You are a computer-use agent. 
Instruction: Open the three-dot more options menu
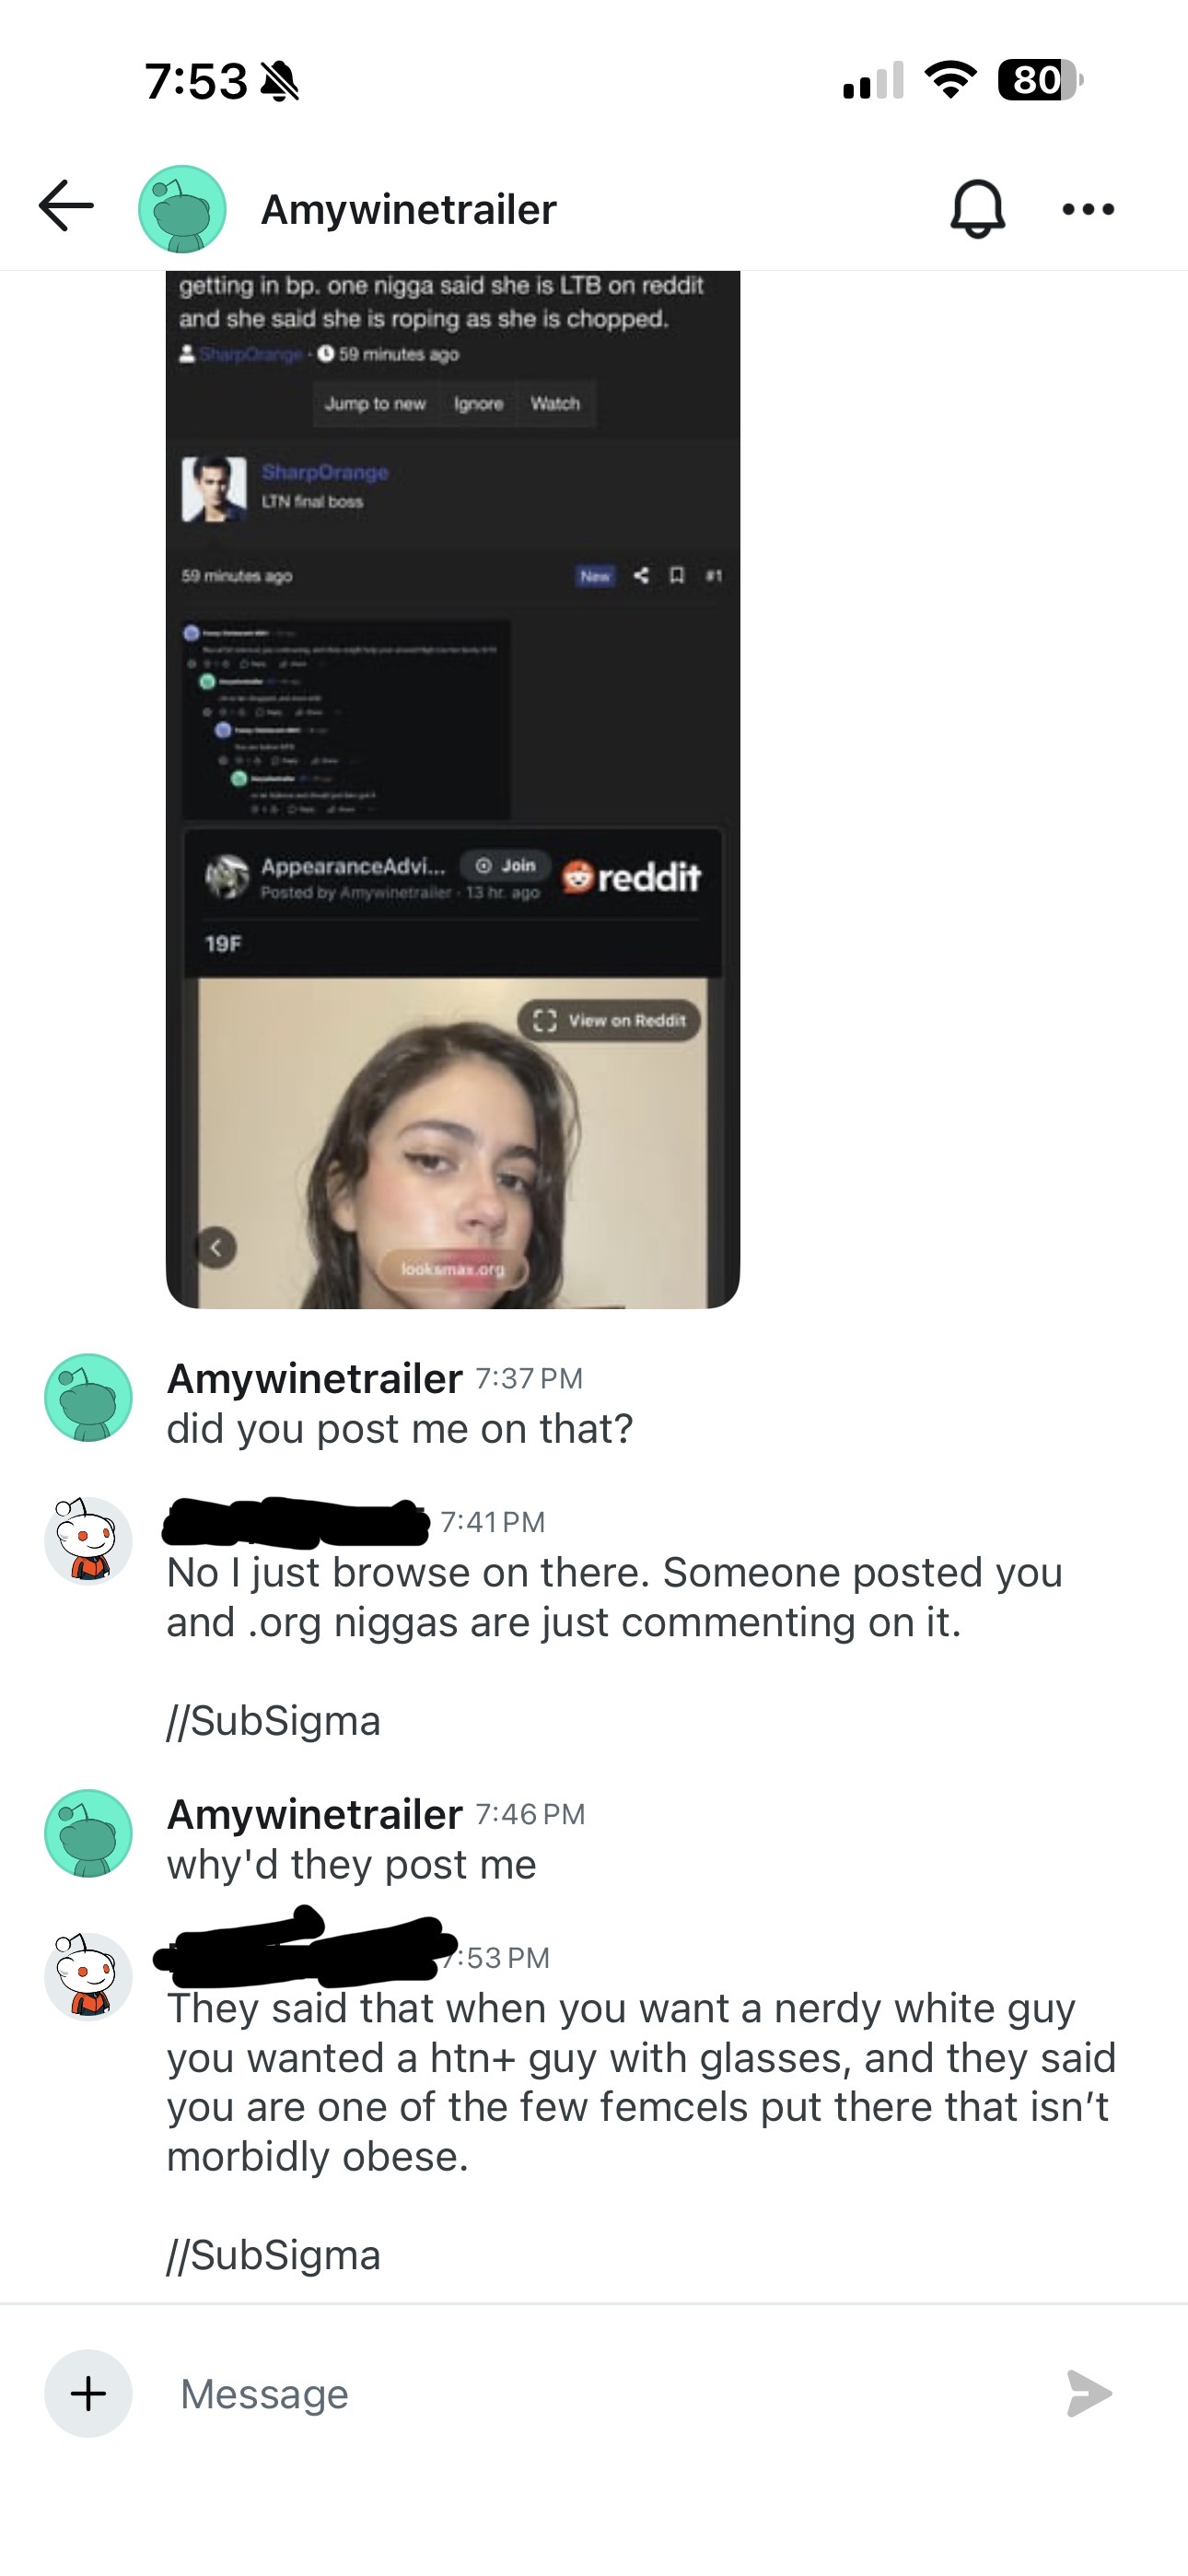1088,209
